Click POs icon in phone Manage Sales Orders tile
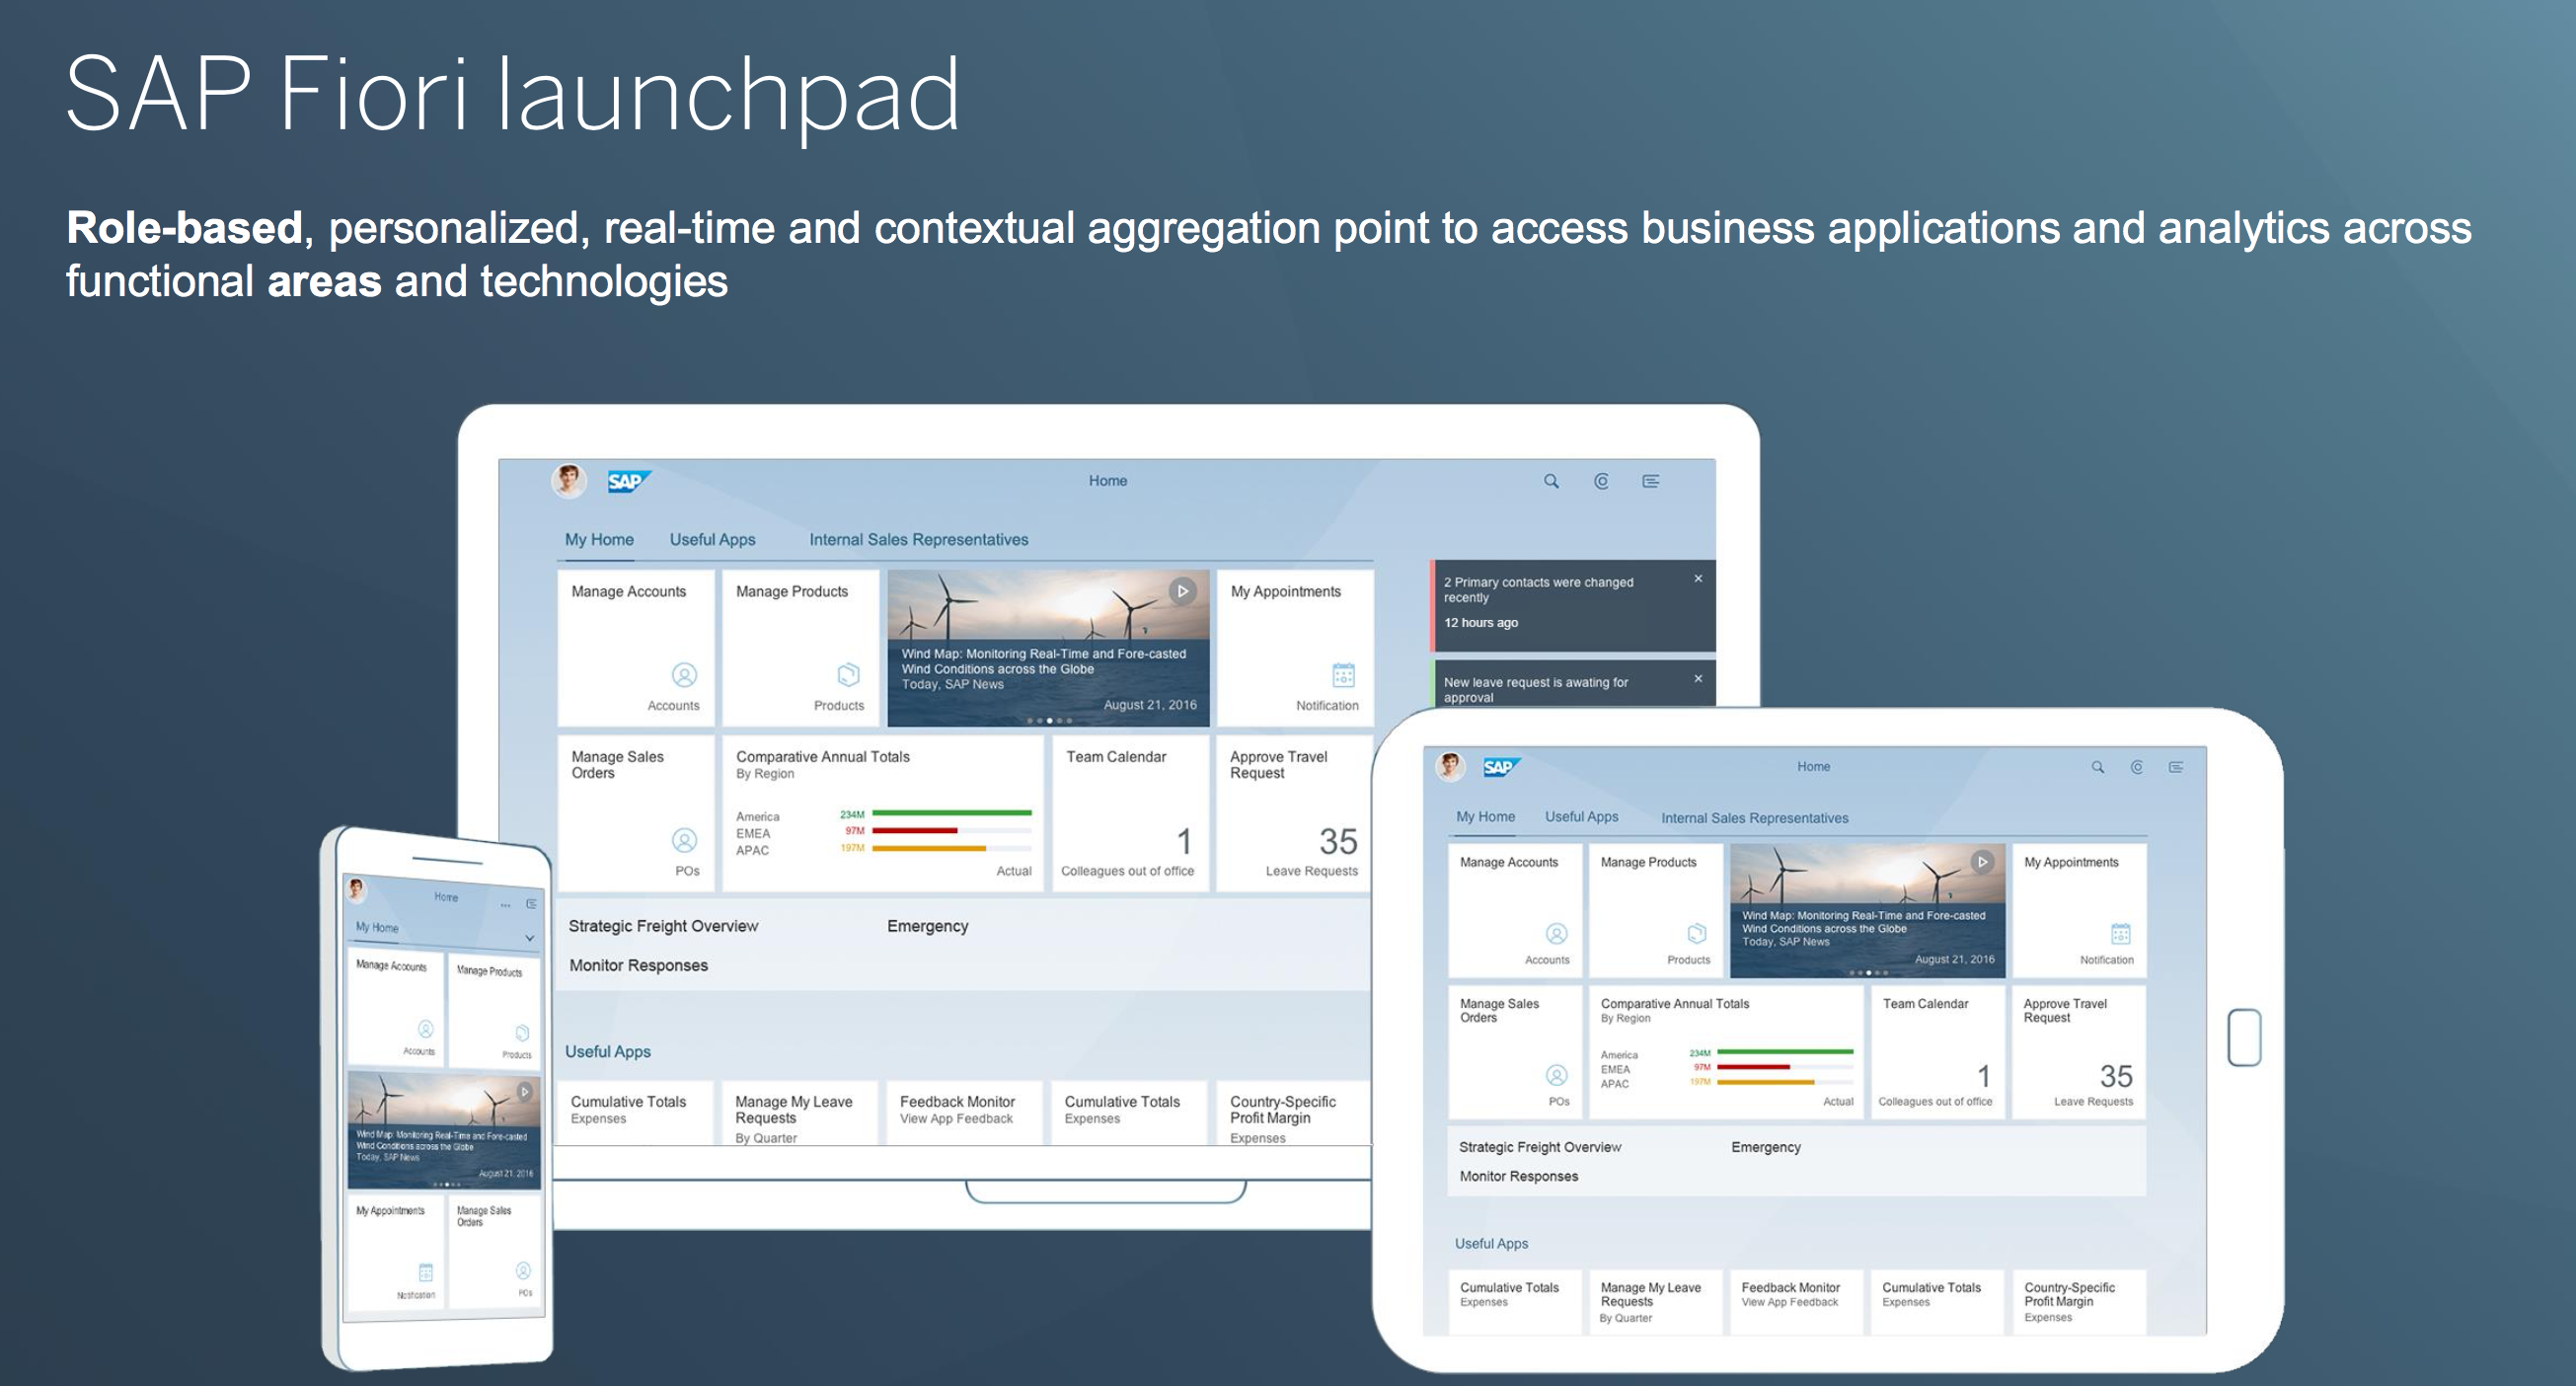Image resolution: width=2576 pixels, height=1386 pixels. coord(523,1271)
